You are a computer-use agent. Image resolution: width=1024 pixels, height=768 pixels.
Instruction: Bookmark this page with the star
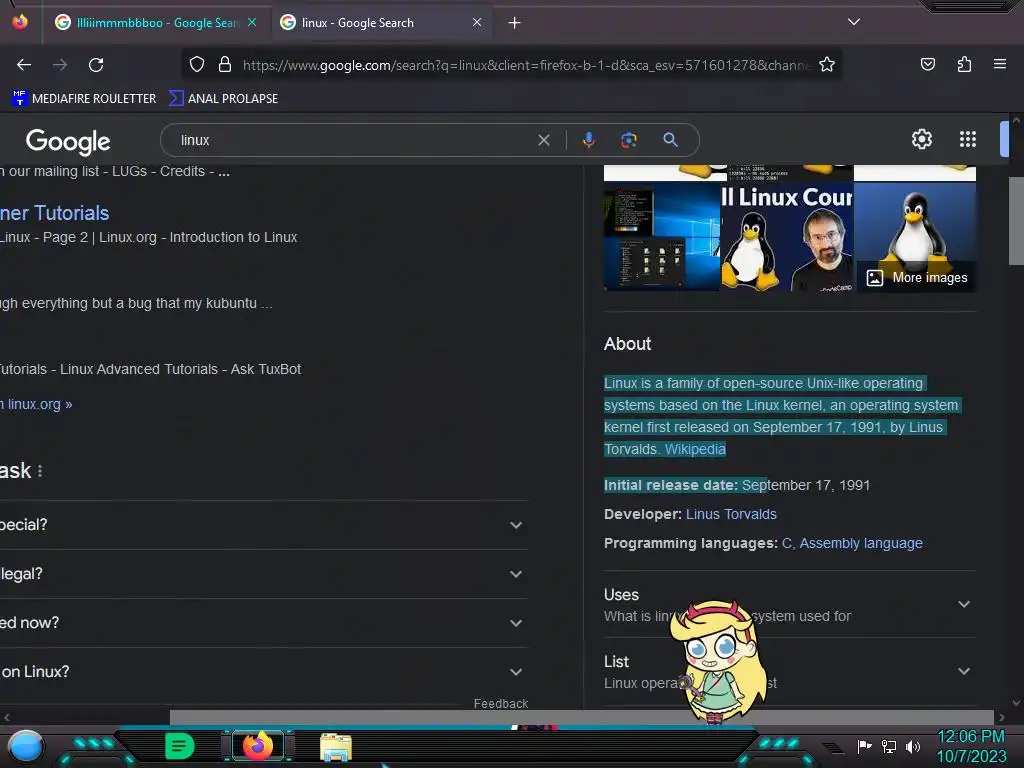pos(827,64)
